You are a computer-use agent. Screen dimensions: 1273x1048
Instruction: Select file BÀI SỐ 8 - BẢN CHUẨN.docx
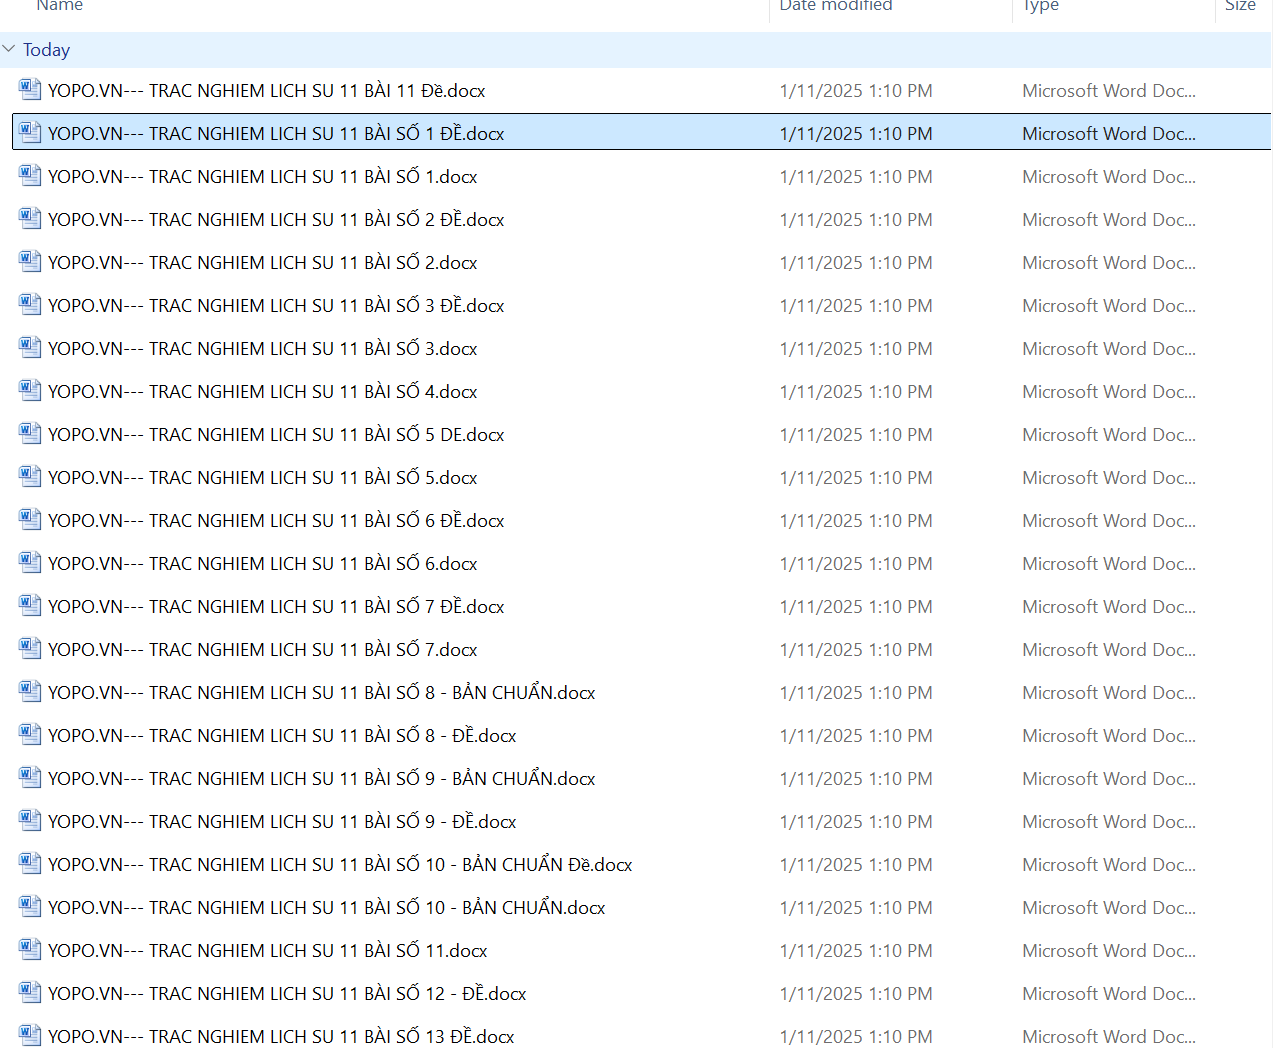pos(321,692)
